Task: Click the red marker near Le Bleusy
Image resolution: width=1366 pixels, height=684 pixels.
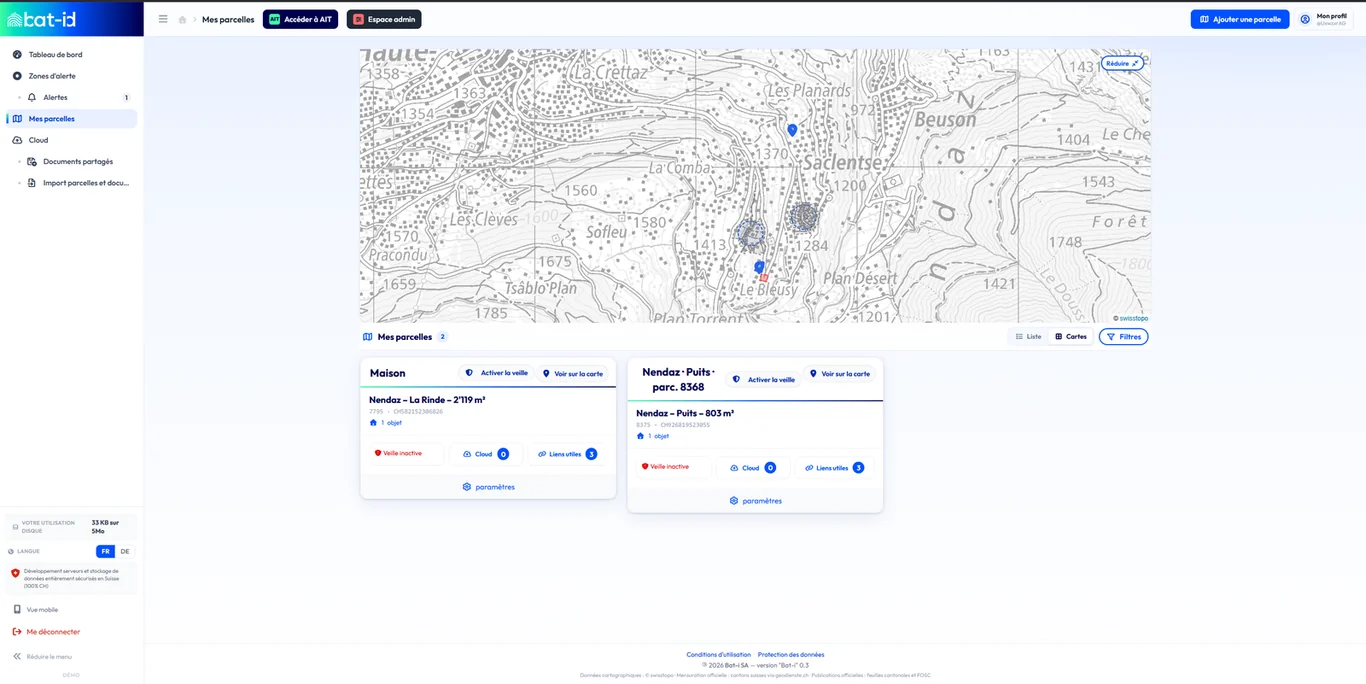Action: [x=764, y=278]
